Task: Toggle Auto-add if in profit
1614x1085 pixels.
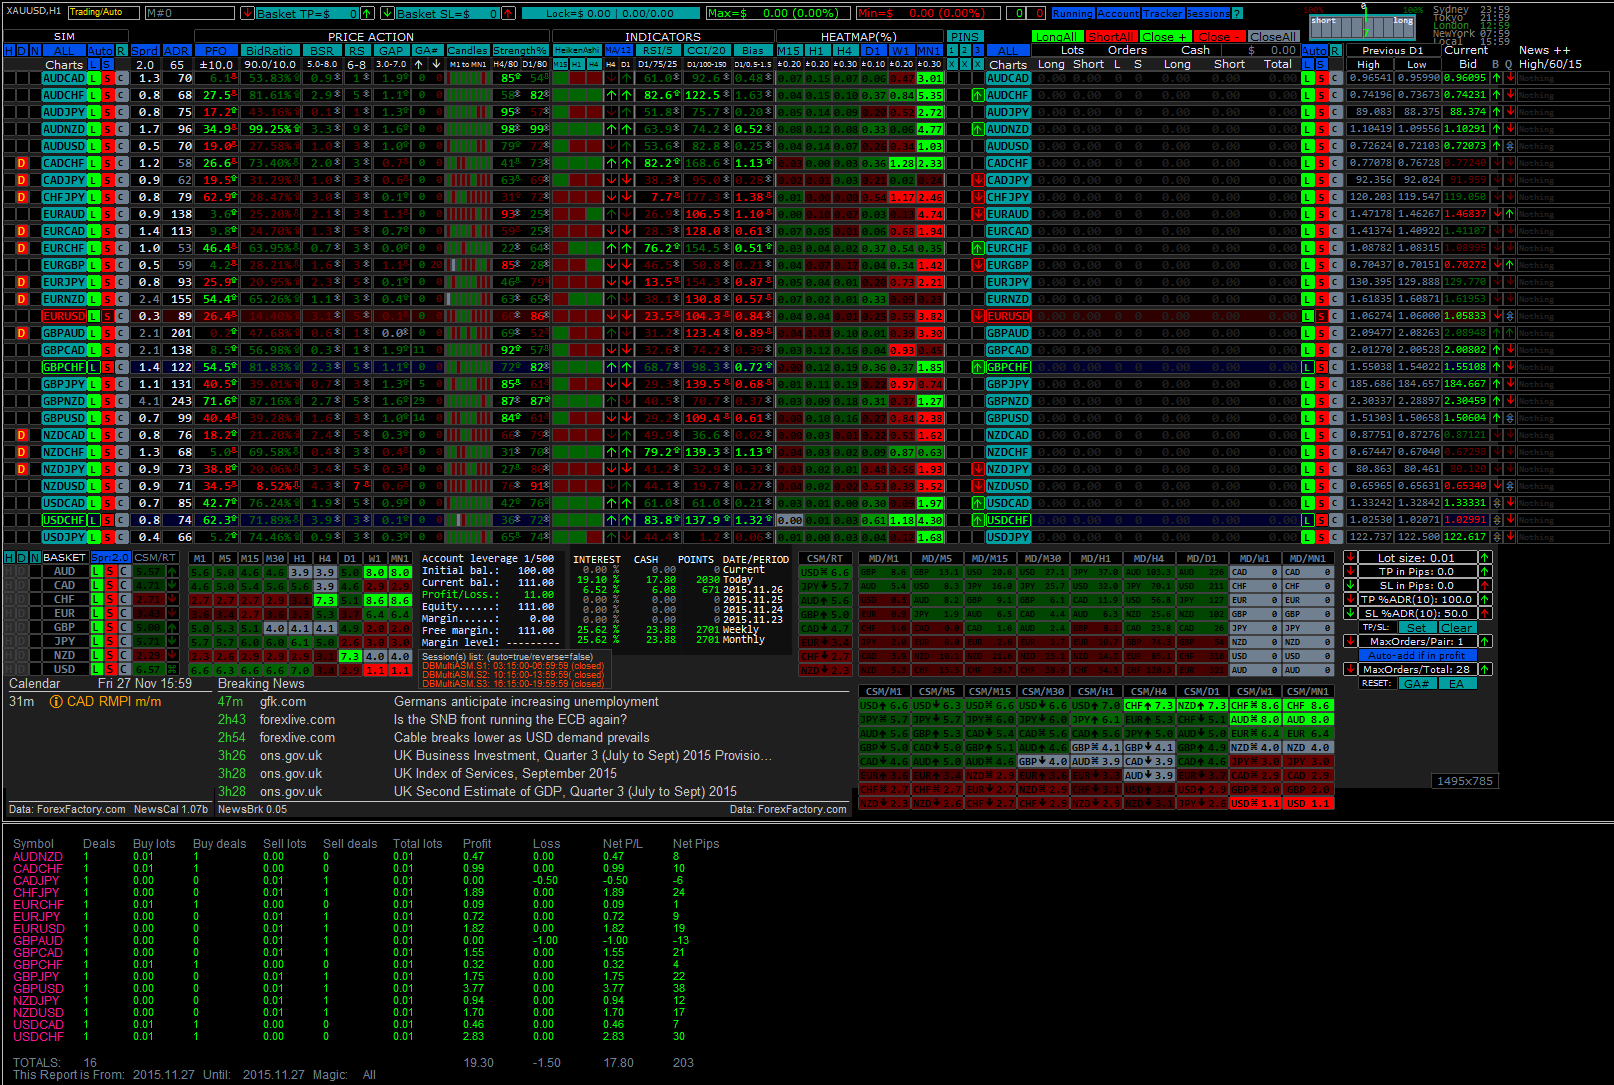Action: click(1417, 656)
